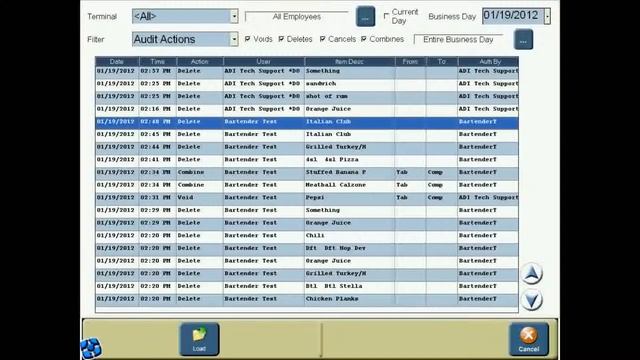Uncheck the Voids checkbox

pos(247,39)
